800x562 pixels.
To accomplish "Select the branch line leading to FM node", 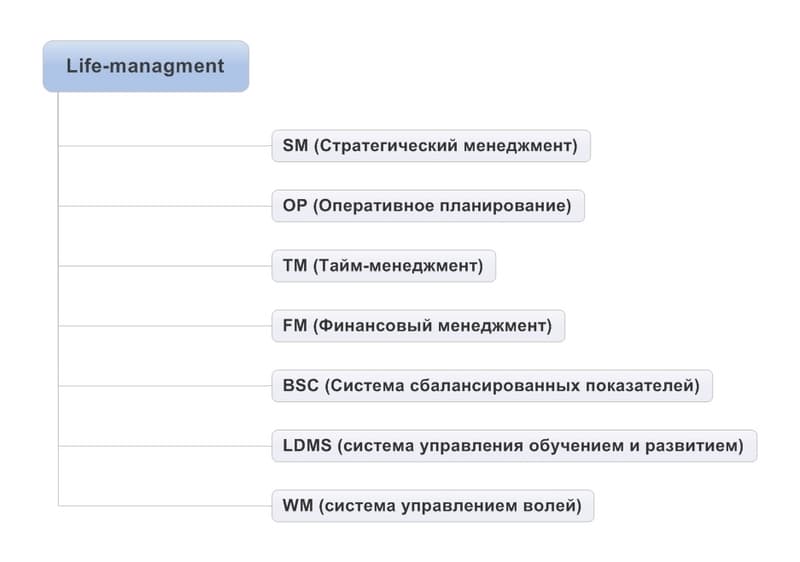I will coord(165,326).
